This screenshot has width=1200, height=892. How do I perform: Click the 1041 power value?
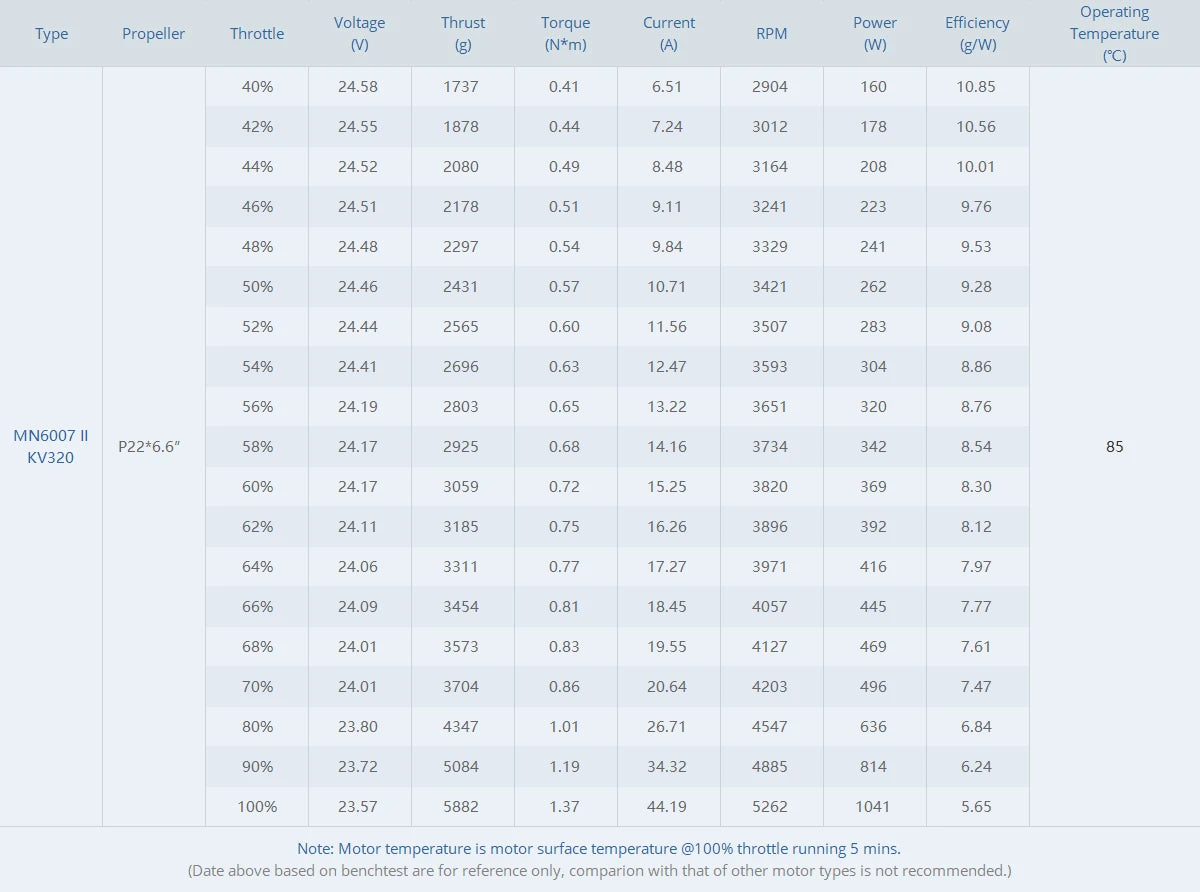pyautogui.click(x=873, y=807)
